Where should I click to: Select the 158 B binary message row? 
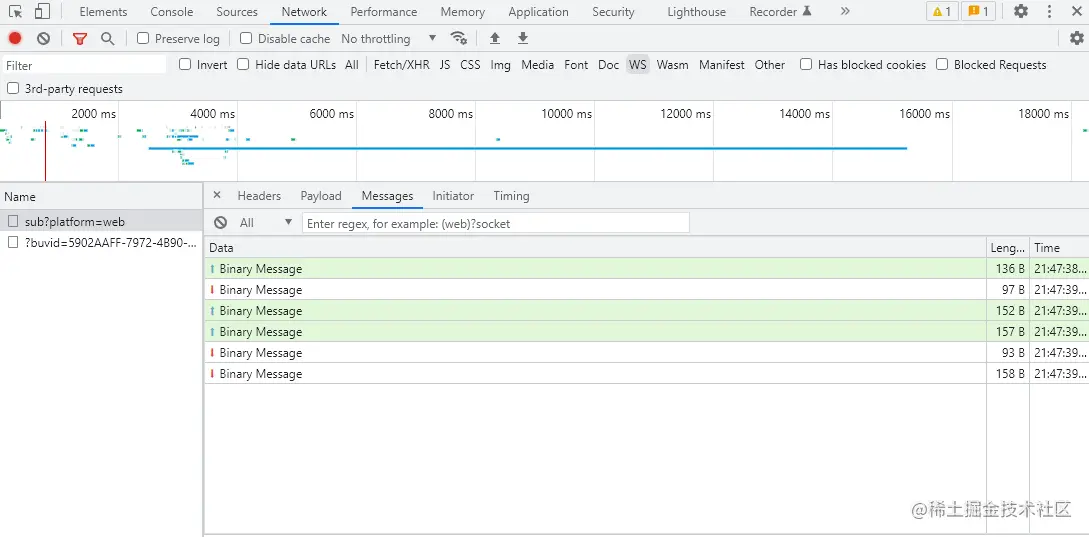click(646, 374)
